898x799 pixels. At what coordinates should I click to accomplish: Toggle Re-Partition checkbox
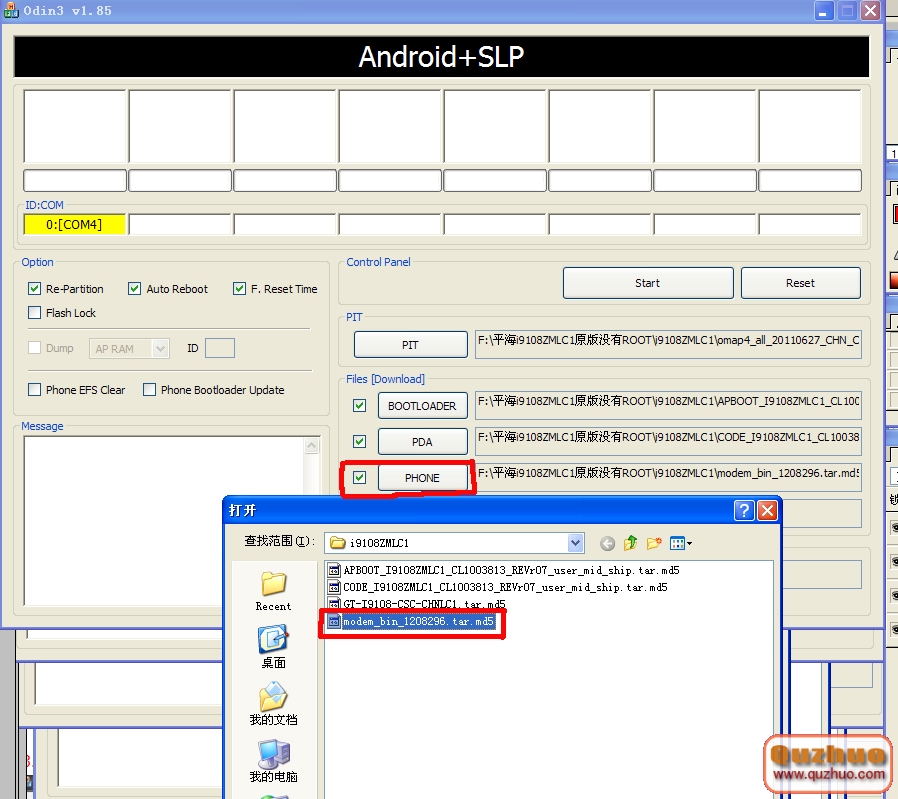[34, 289]
